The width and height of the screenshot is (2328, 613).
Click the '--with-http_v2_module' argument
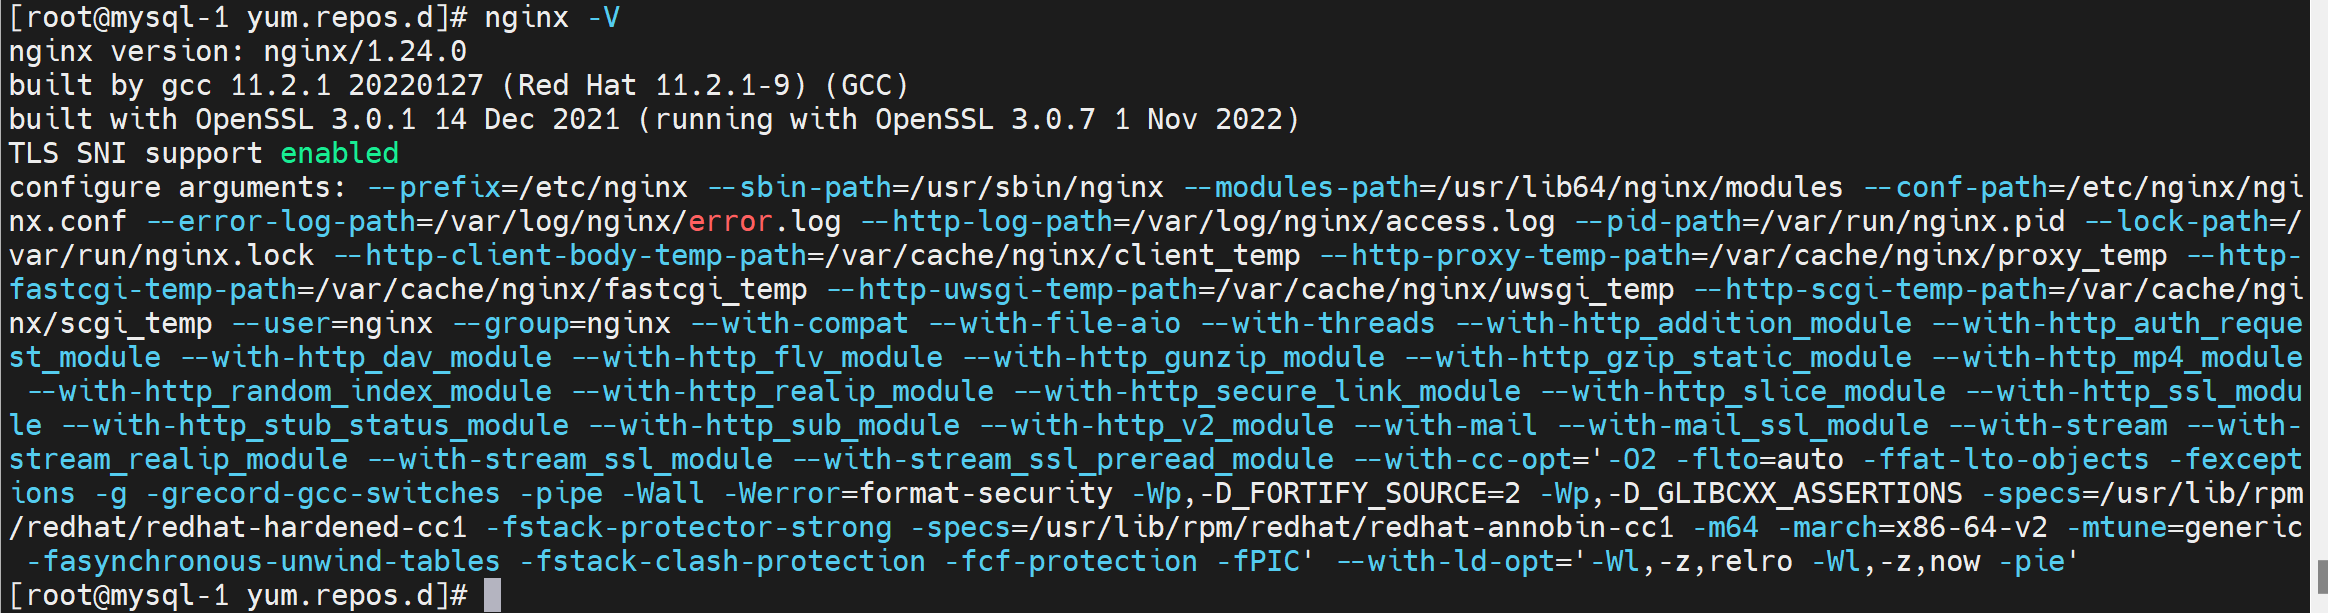coord(1156,425)
